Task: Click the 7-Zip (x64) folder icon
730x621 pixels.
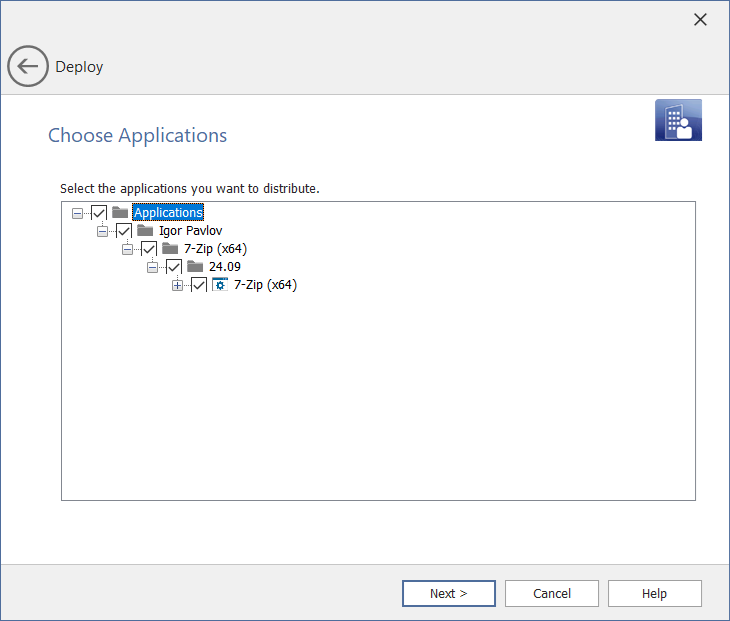Action: (170, 248)
